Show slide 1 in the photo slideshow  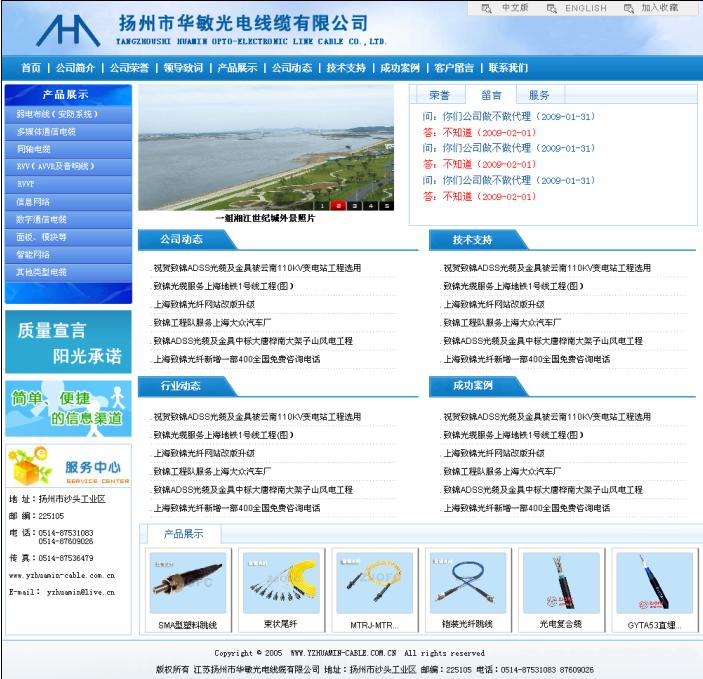pos(323,205)
